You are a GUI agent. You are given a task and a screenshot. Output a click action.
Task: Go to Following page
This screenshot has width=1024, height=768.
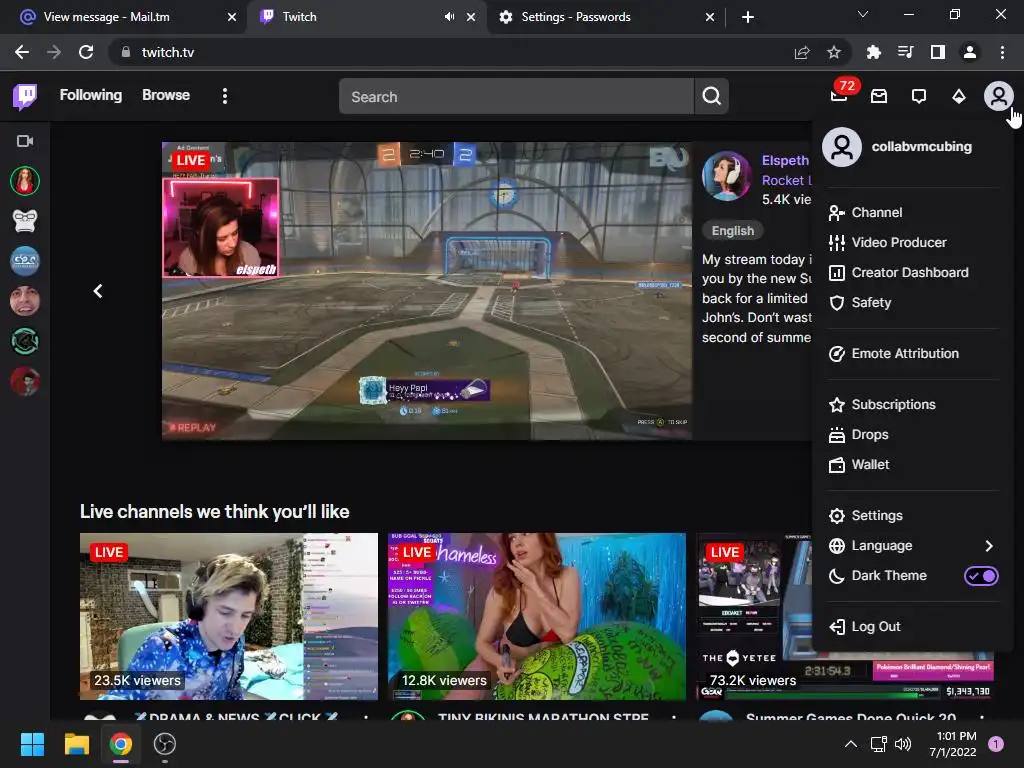coord(91,95)
